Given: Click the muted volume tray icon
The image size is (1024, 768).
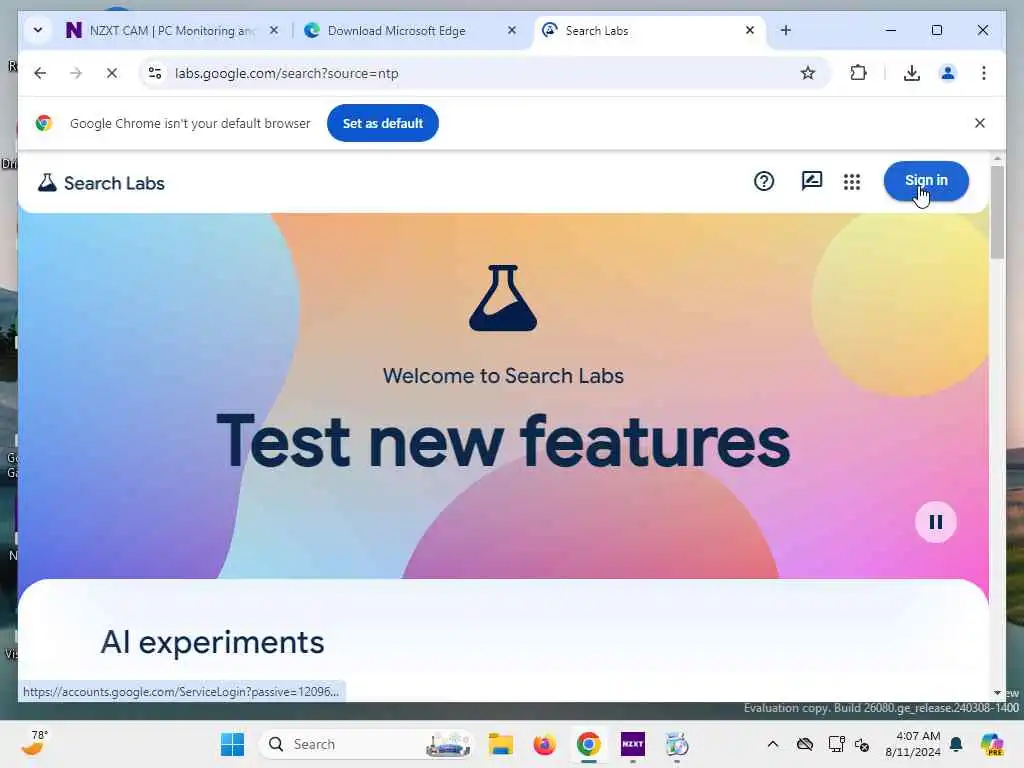Looking at the screenshot, I should coord(862,744).
